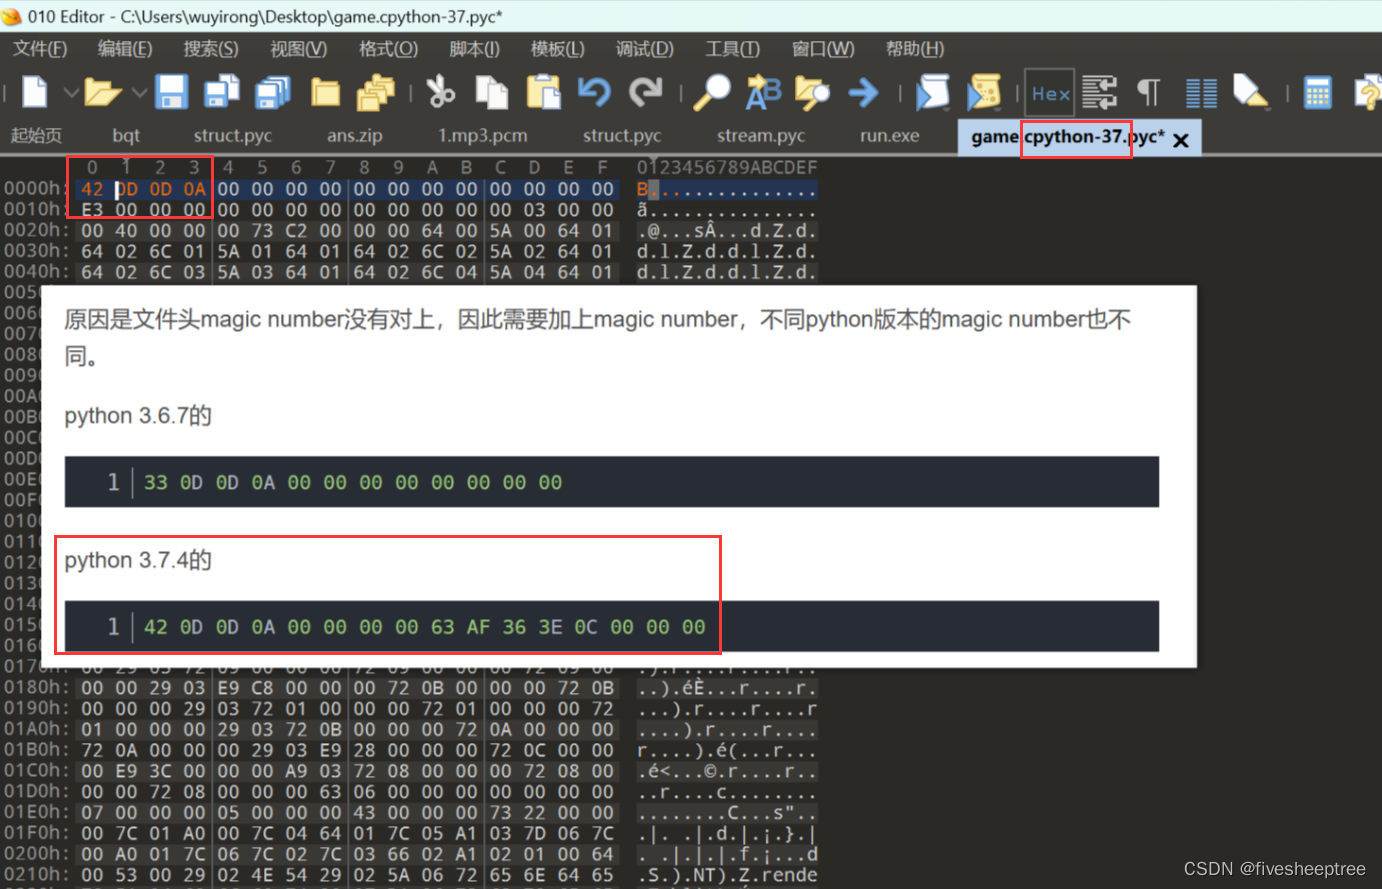Launch the Calculator tool icon

1317,92
